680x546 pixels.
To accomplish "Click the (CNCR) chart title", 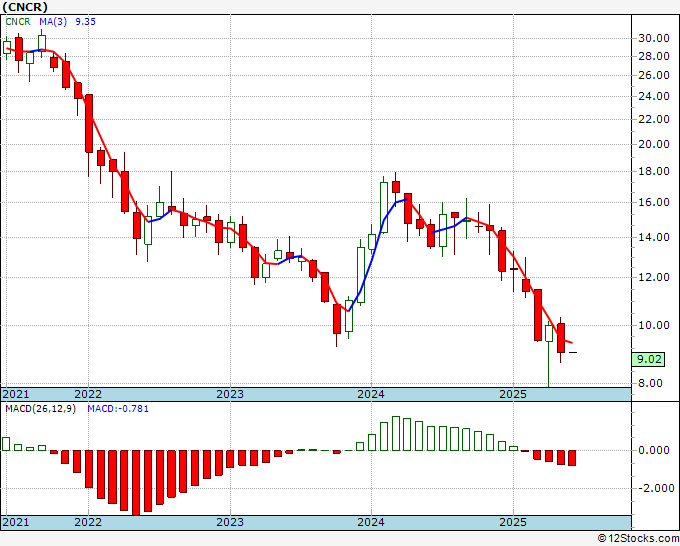I will pyautogui.click(x=25, y=7).
